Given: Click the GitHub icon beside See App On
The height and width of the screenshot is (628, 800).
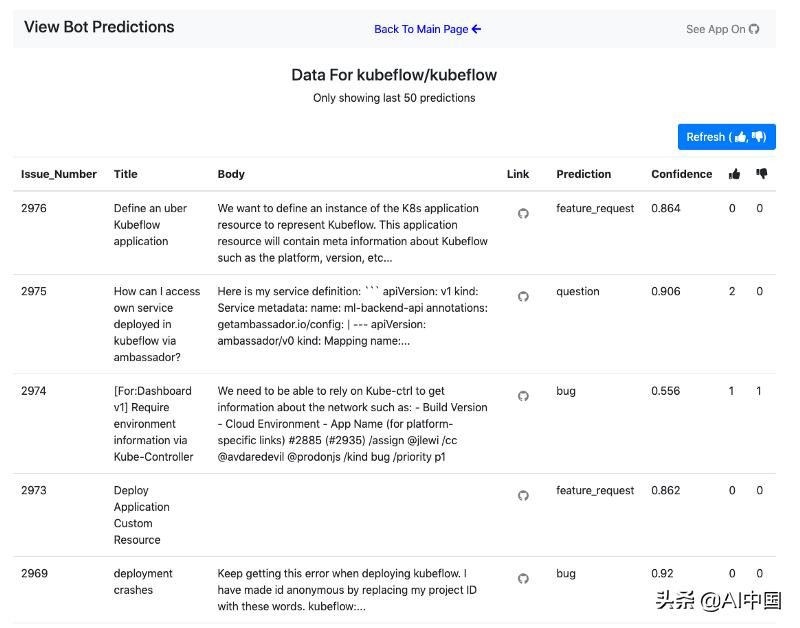Looking at the screenshot, I should pyautogui.click(x=754, y=29).
